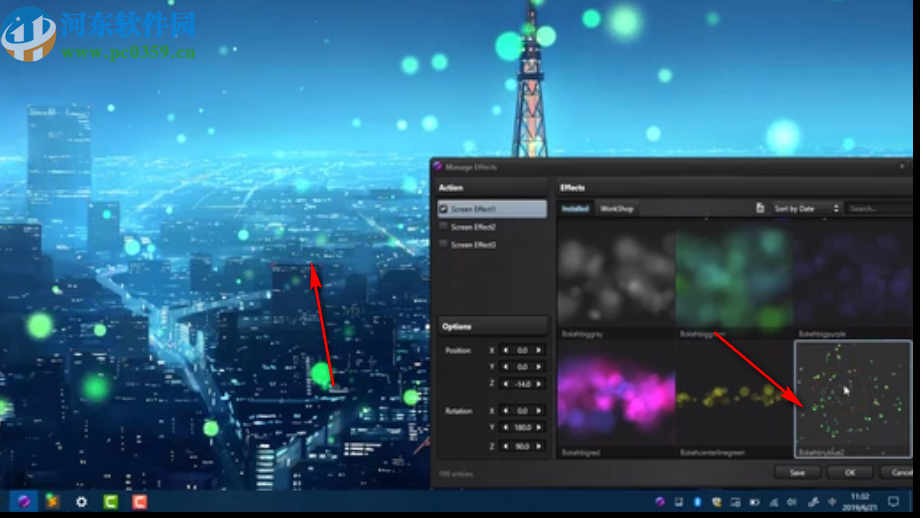Decrease the Rotation Y value with the left arrow
Screen dimensions: 923x518
click(505, 428)
